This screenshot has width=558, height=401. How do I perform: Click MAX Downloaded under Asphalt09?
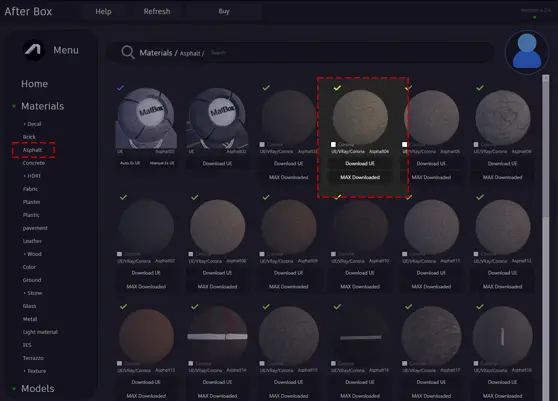(x=289, y=286)
